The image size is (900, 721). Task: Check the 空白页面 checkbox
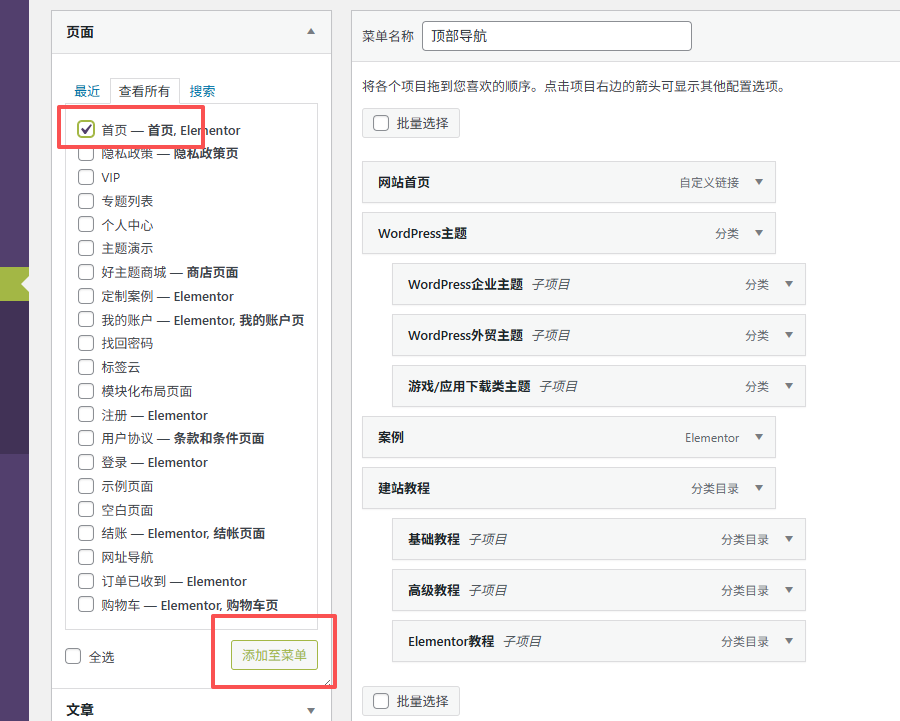pyautogui.click(x=86, y=509)
